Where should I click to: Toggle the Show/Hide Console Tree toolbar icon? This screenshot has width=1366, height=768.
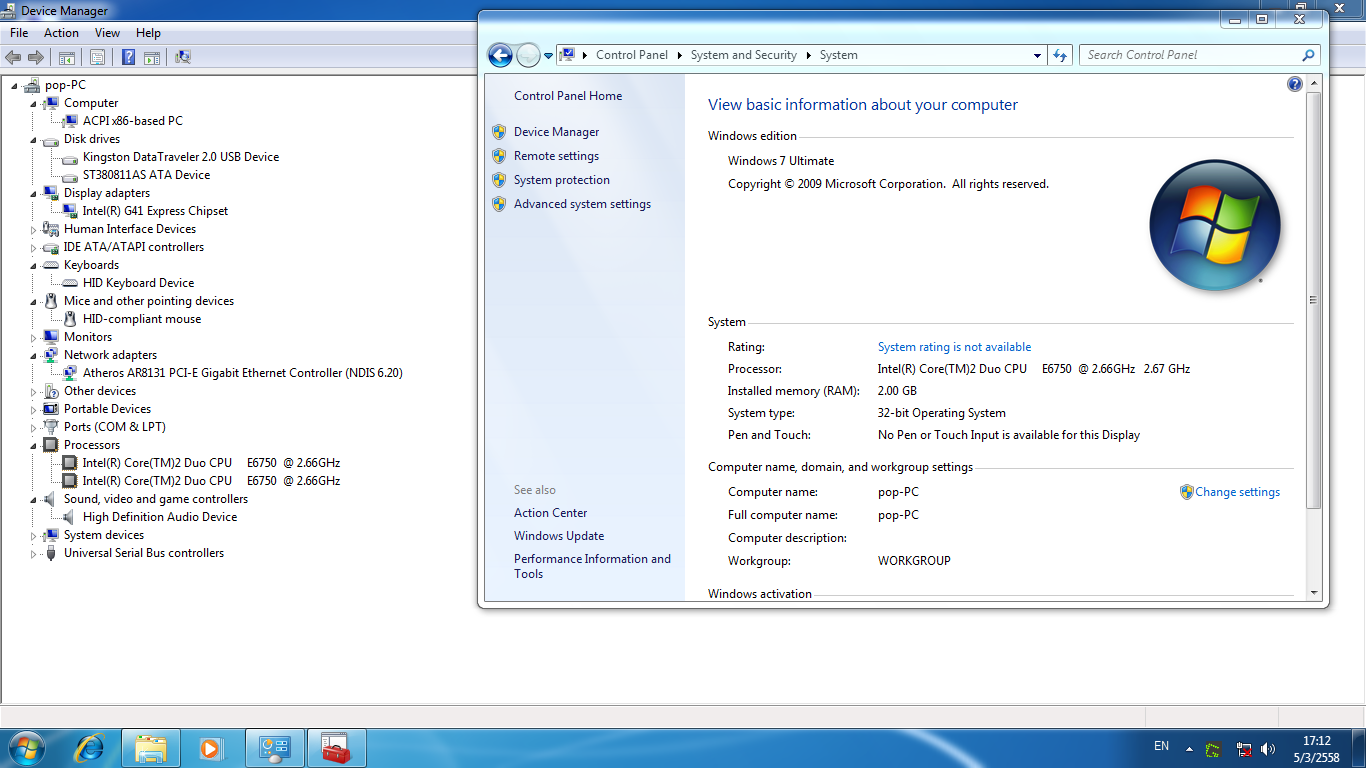[67, 58]
